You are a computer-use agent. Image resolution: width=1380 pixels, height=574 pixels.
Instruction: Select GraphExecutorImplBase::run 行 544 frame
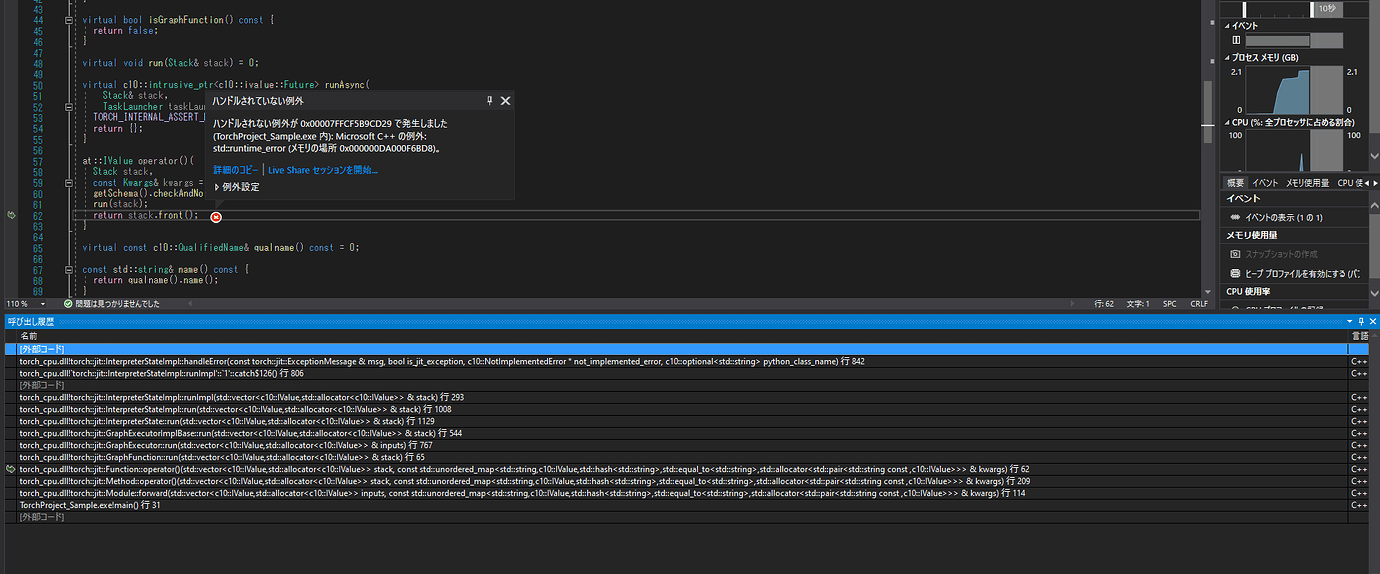pyautogui.click(x=686, y=433)
